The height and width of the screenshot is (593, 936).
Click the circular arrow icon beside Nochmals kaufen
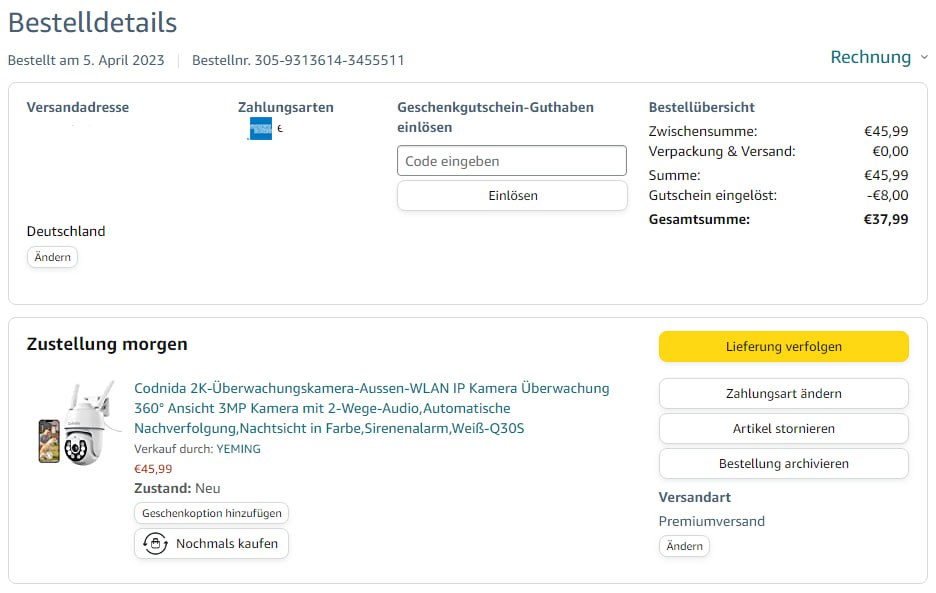(155, 544)
